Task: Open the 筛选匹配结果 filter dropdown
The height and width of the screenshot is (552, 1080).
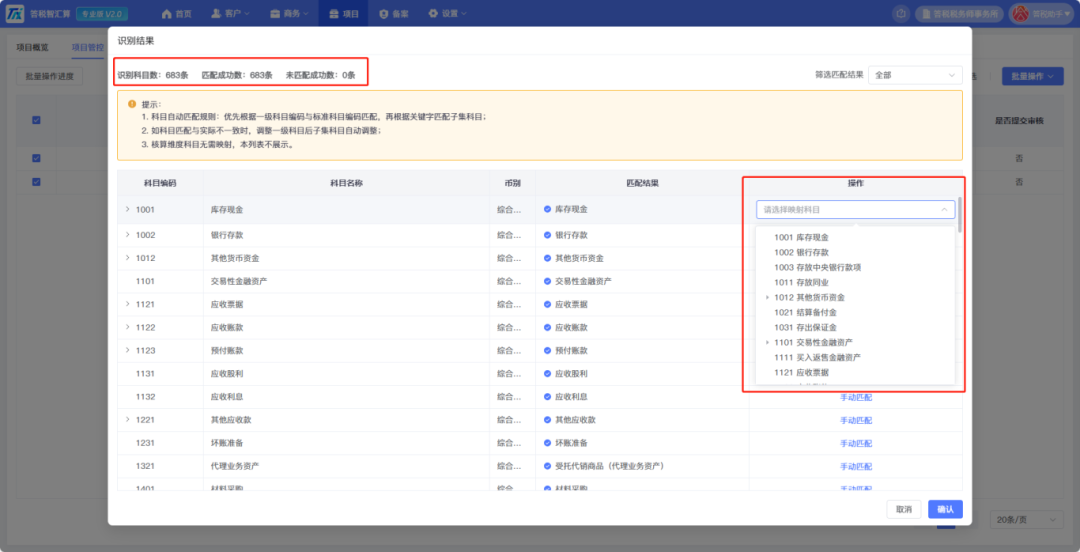Action: click(915, 75)
